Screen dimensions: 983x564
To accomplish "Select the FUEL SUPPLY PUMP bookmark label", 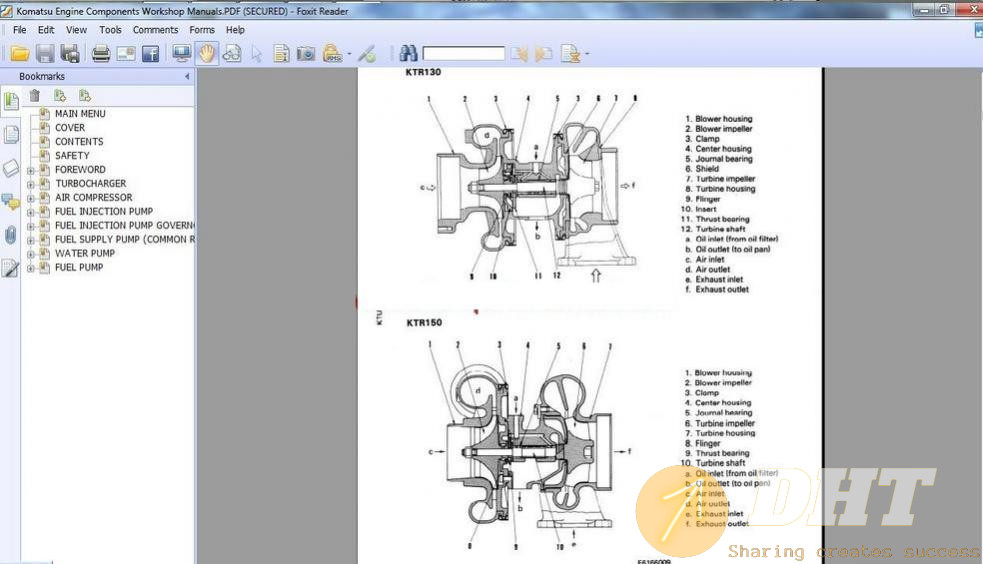I will click(x=125, y=239).
